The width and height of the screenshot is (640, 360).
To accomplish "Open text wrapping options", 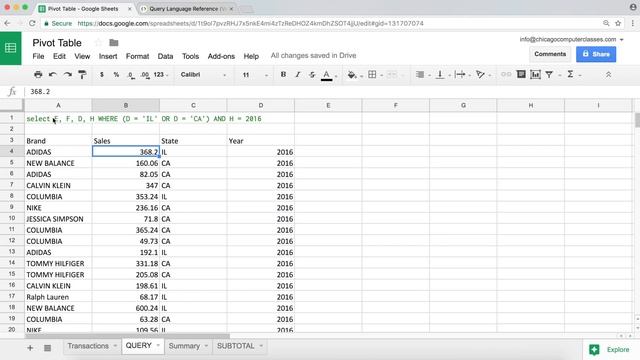I will click(460, 74).
